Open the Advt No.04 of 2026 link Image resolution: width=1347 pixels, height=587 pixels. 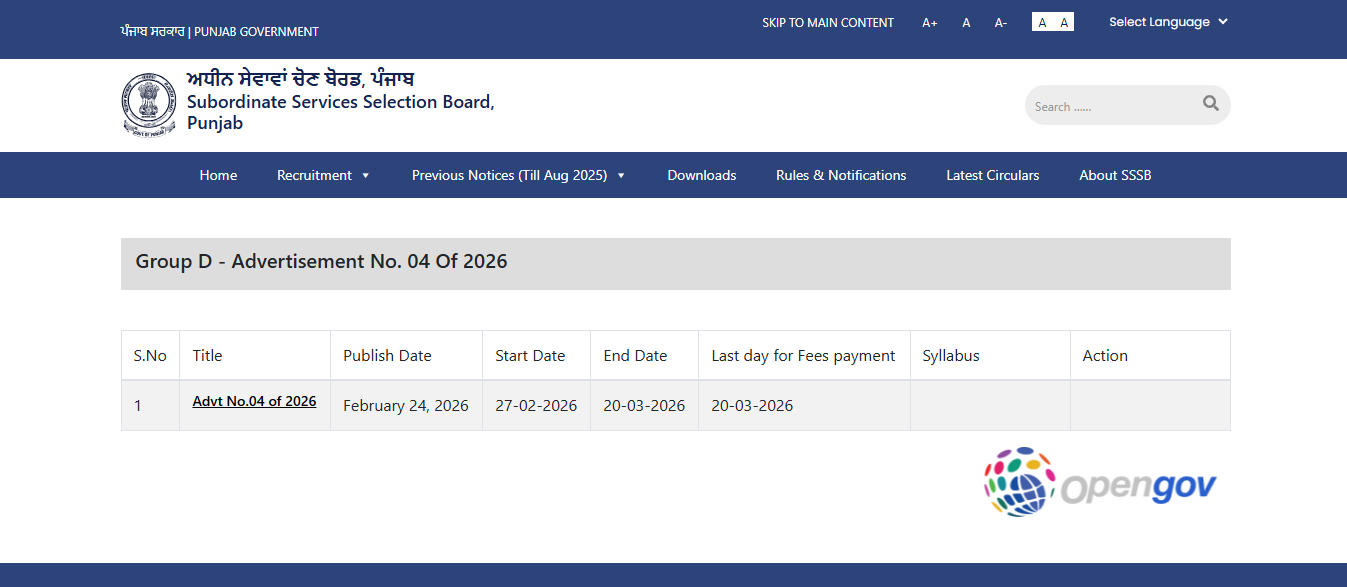click(x=254, y=401)
